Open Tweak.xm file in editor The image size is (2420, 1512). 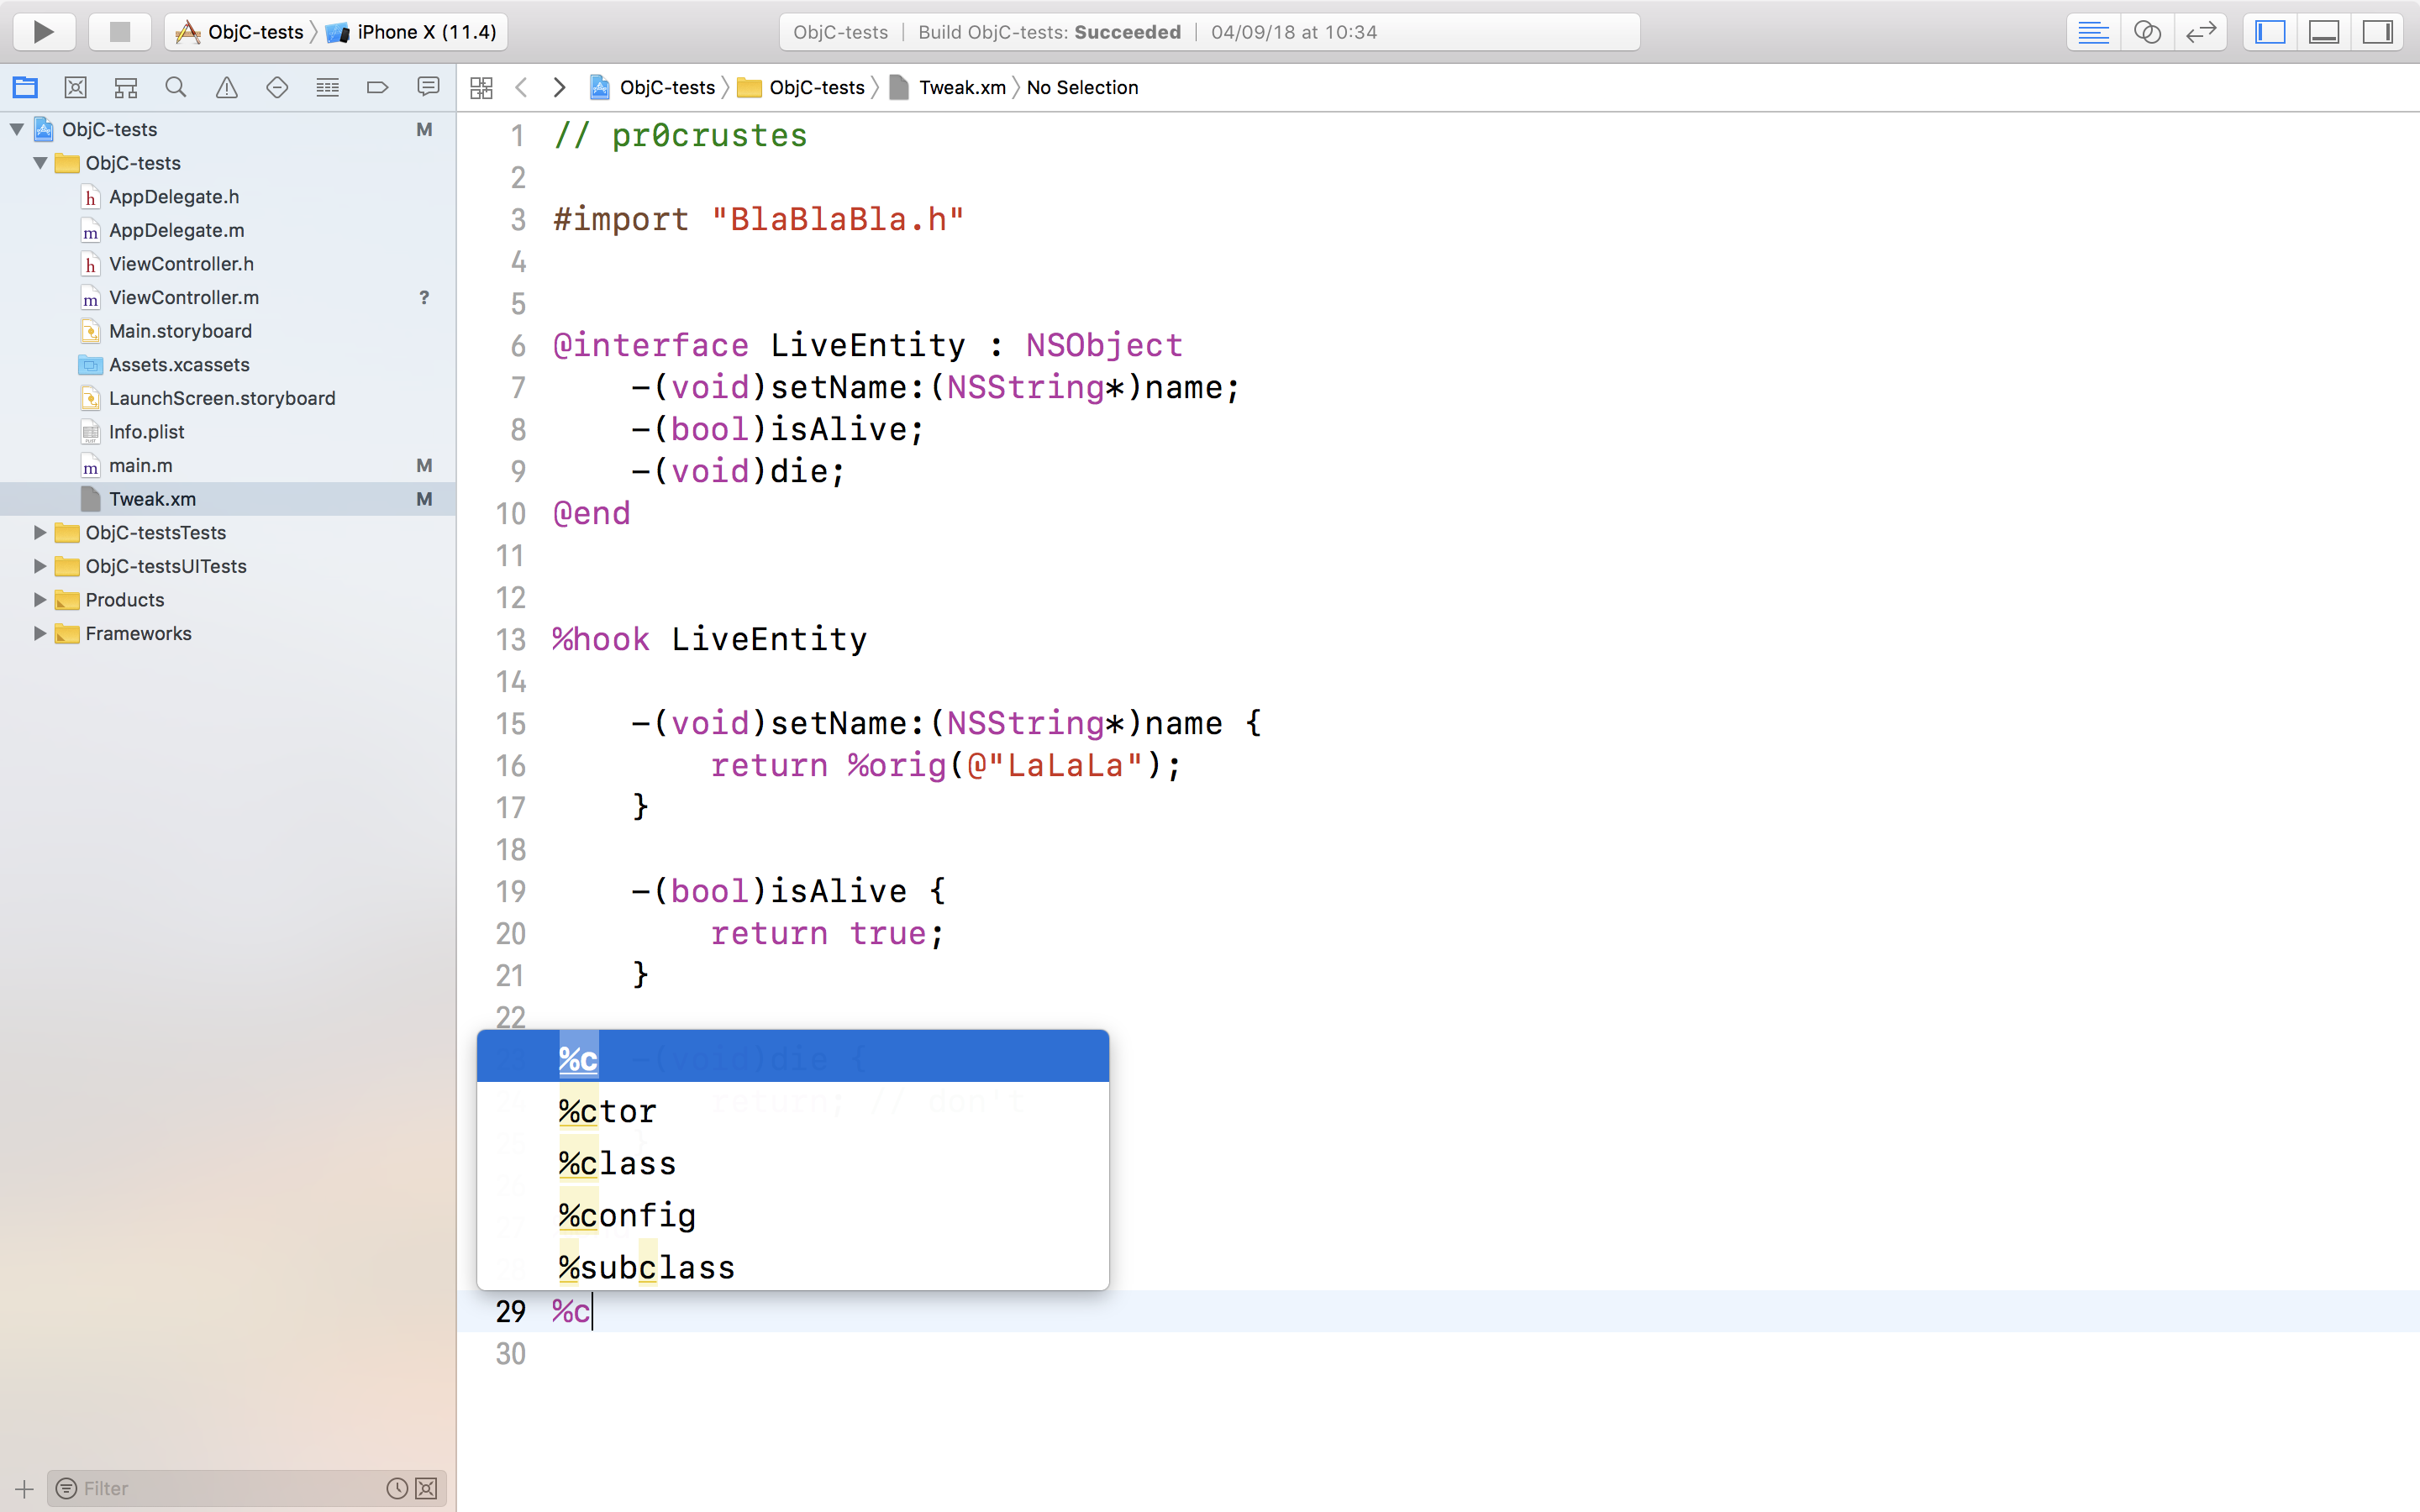[151, 498]
